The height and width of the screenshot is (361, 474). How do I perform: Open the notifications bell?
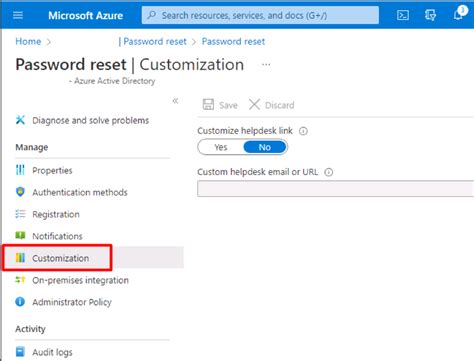coord(459,14)
